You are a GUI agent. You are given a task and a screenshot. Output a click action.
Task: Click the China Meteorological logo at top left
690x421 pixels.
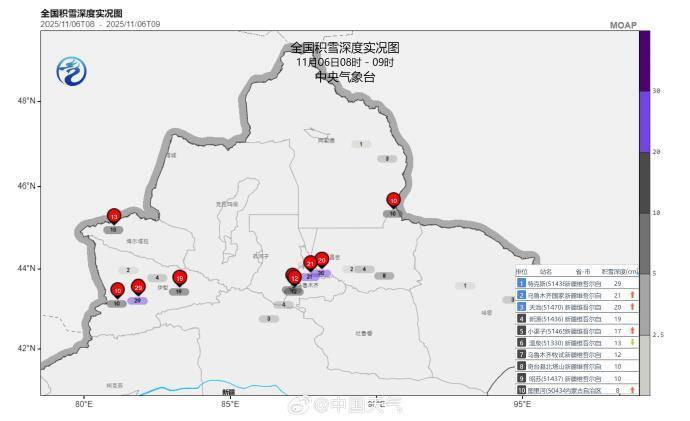[72, 72]
